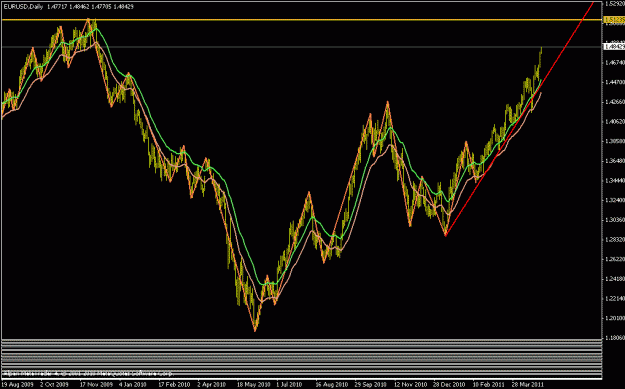Select the gray horizontal current price line

301,47
